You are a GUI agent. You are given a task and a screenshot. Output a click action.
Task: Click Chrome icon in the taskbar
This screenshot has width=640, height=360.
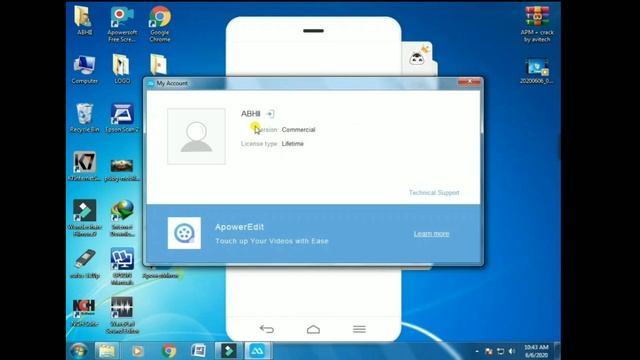[169, 351]
